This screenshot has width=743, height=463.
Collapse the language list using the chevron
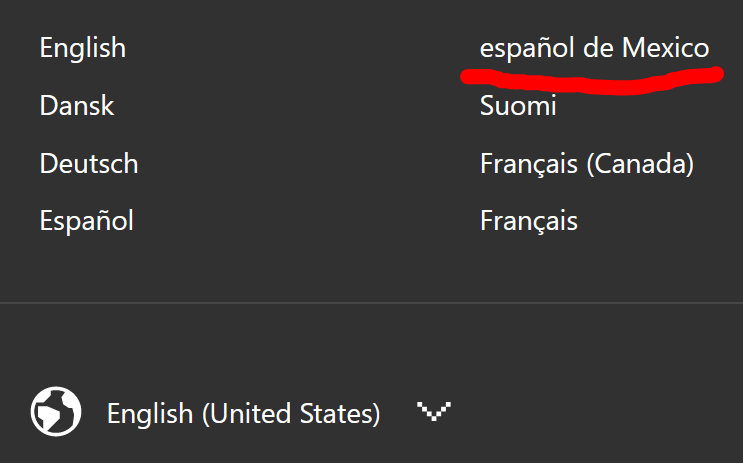point(433,412)
